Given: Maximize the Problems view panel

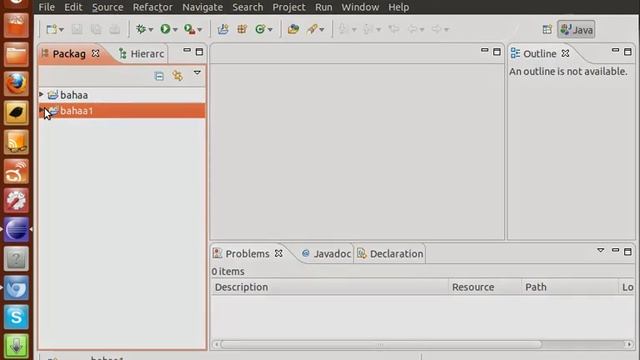Looking at the screenshot, I should [x=628, y=251].
